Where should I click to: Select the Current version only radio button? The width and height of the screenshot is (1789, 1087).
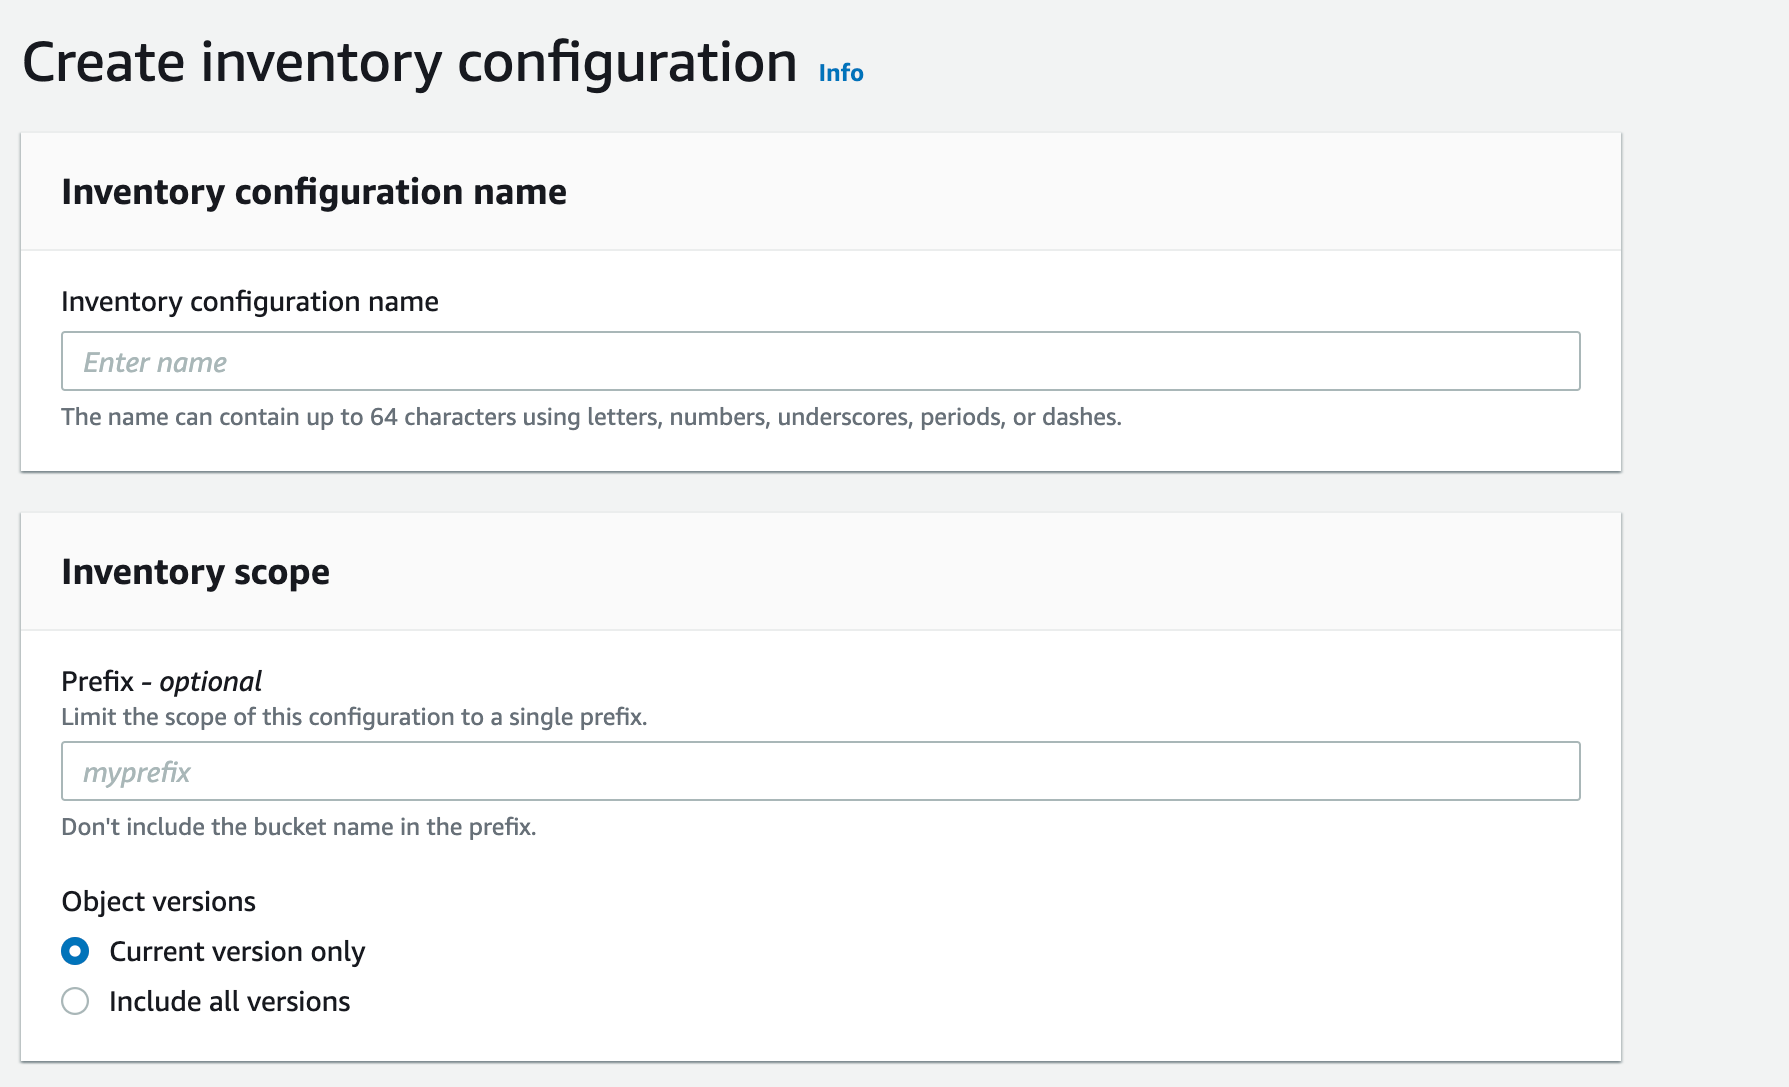(x=75, y=951)
